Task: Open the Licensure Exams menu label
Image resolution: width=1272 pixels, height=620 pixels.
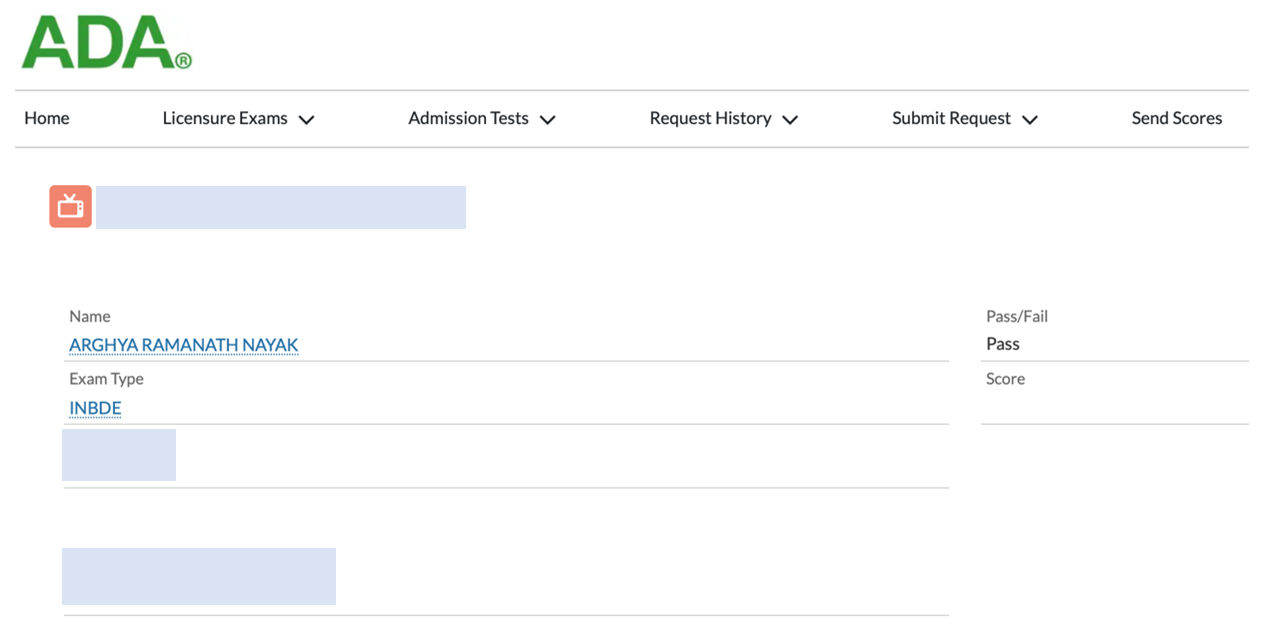Action: (x=225, y=118)
